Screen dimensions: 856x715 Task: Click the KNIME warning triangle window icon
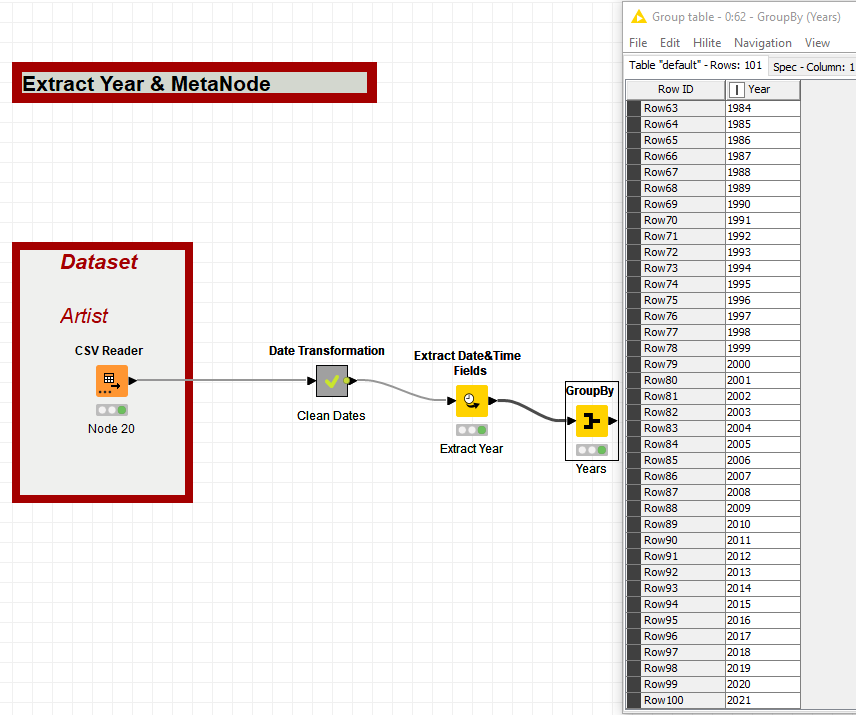click(639, 17)
